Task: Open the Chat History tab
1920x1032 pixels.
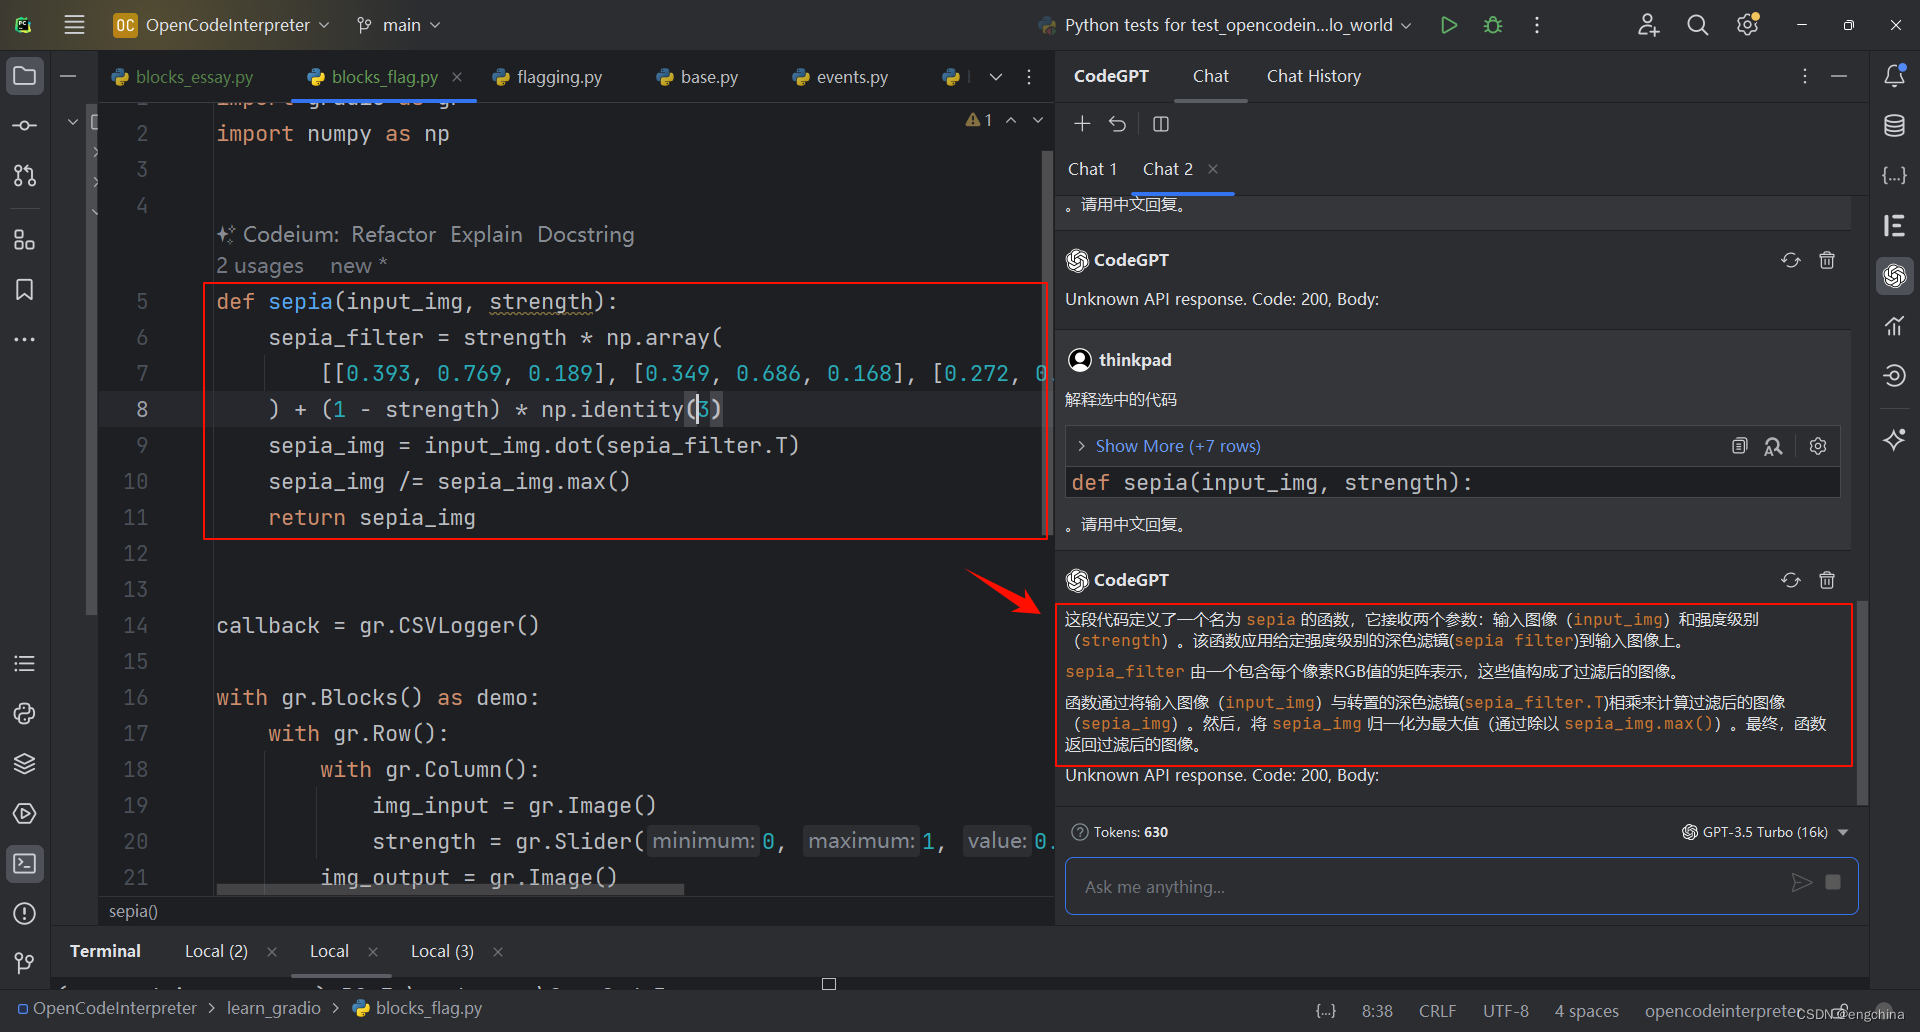Action: coord(1313,76)
